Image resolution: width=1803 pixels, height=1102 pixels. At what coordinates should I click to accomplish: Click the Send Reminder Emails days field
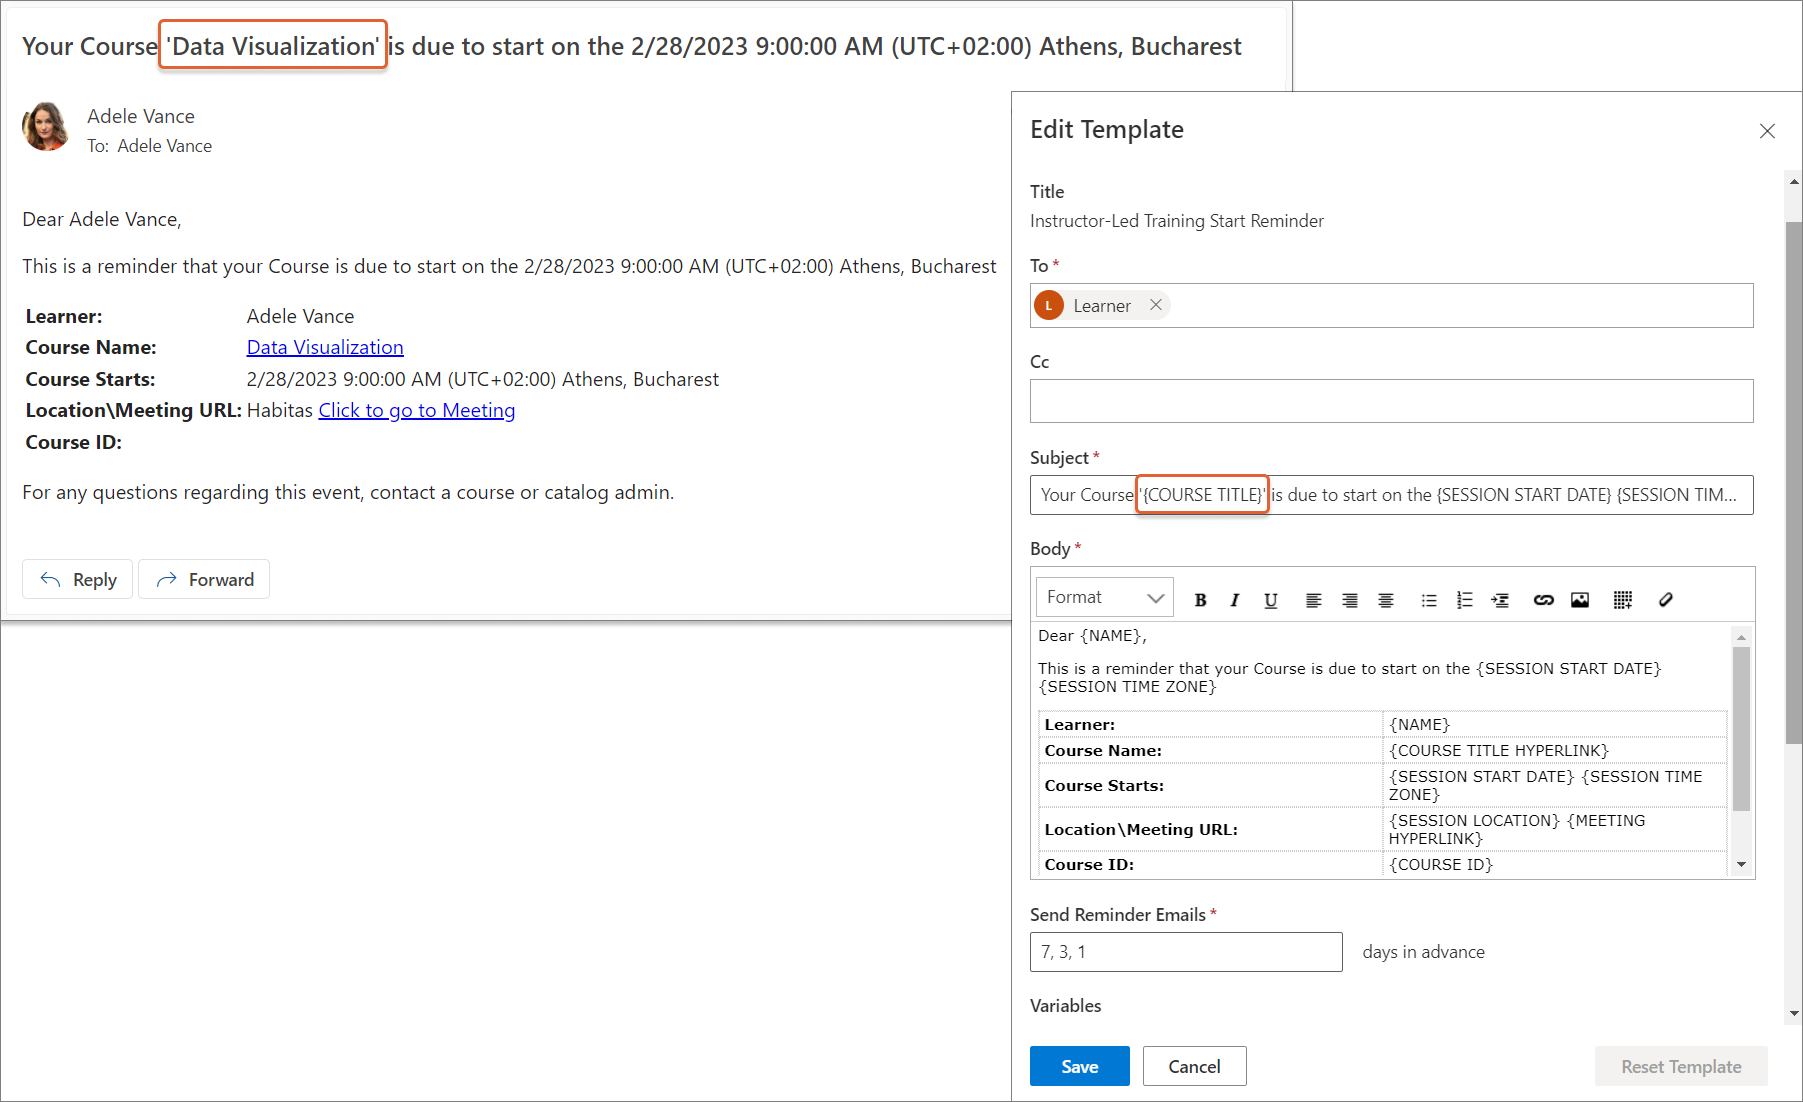pos(1185,952)
